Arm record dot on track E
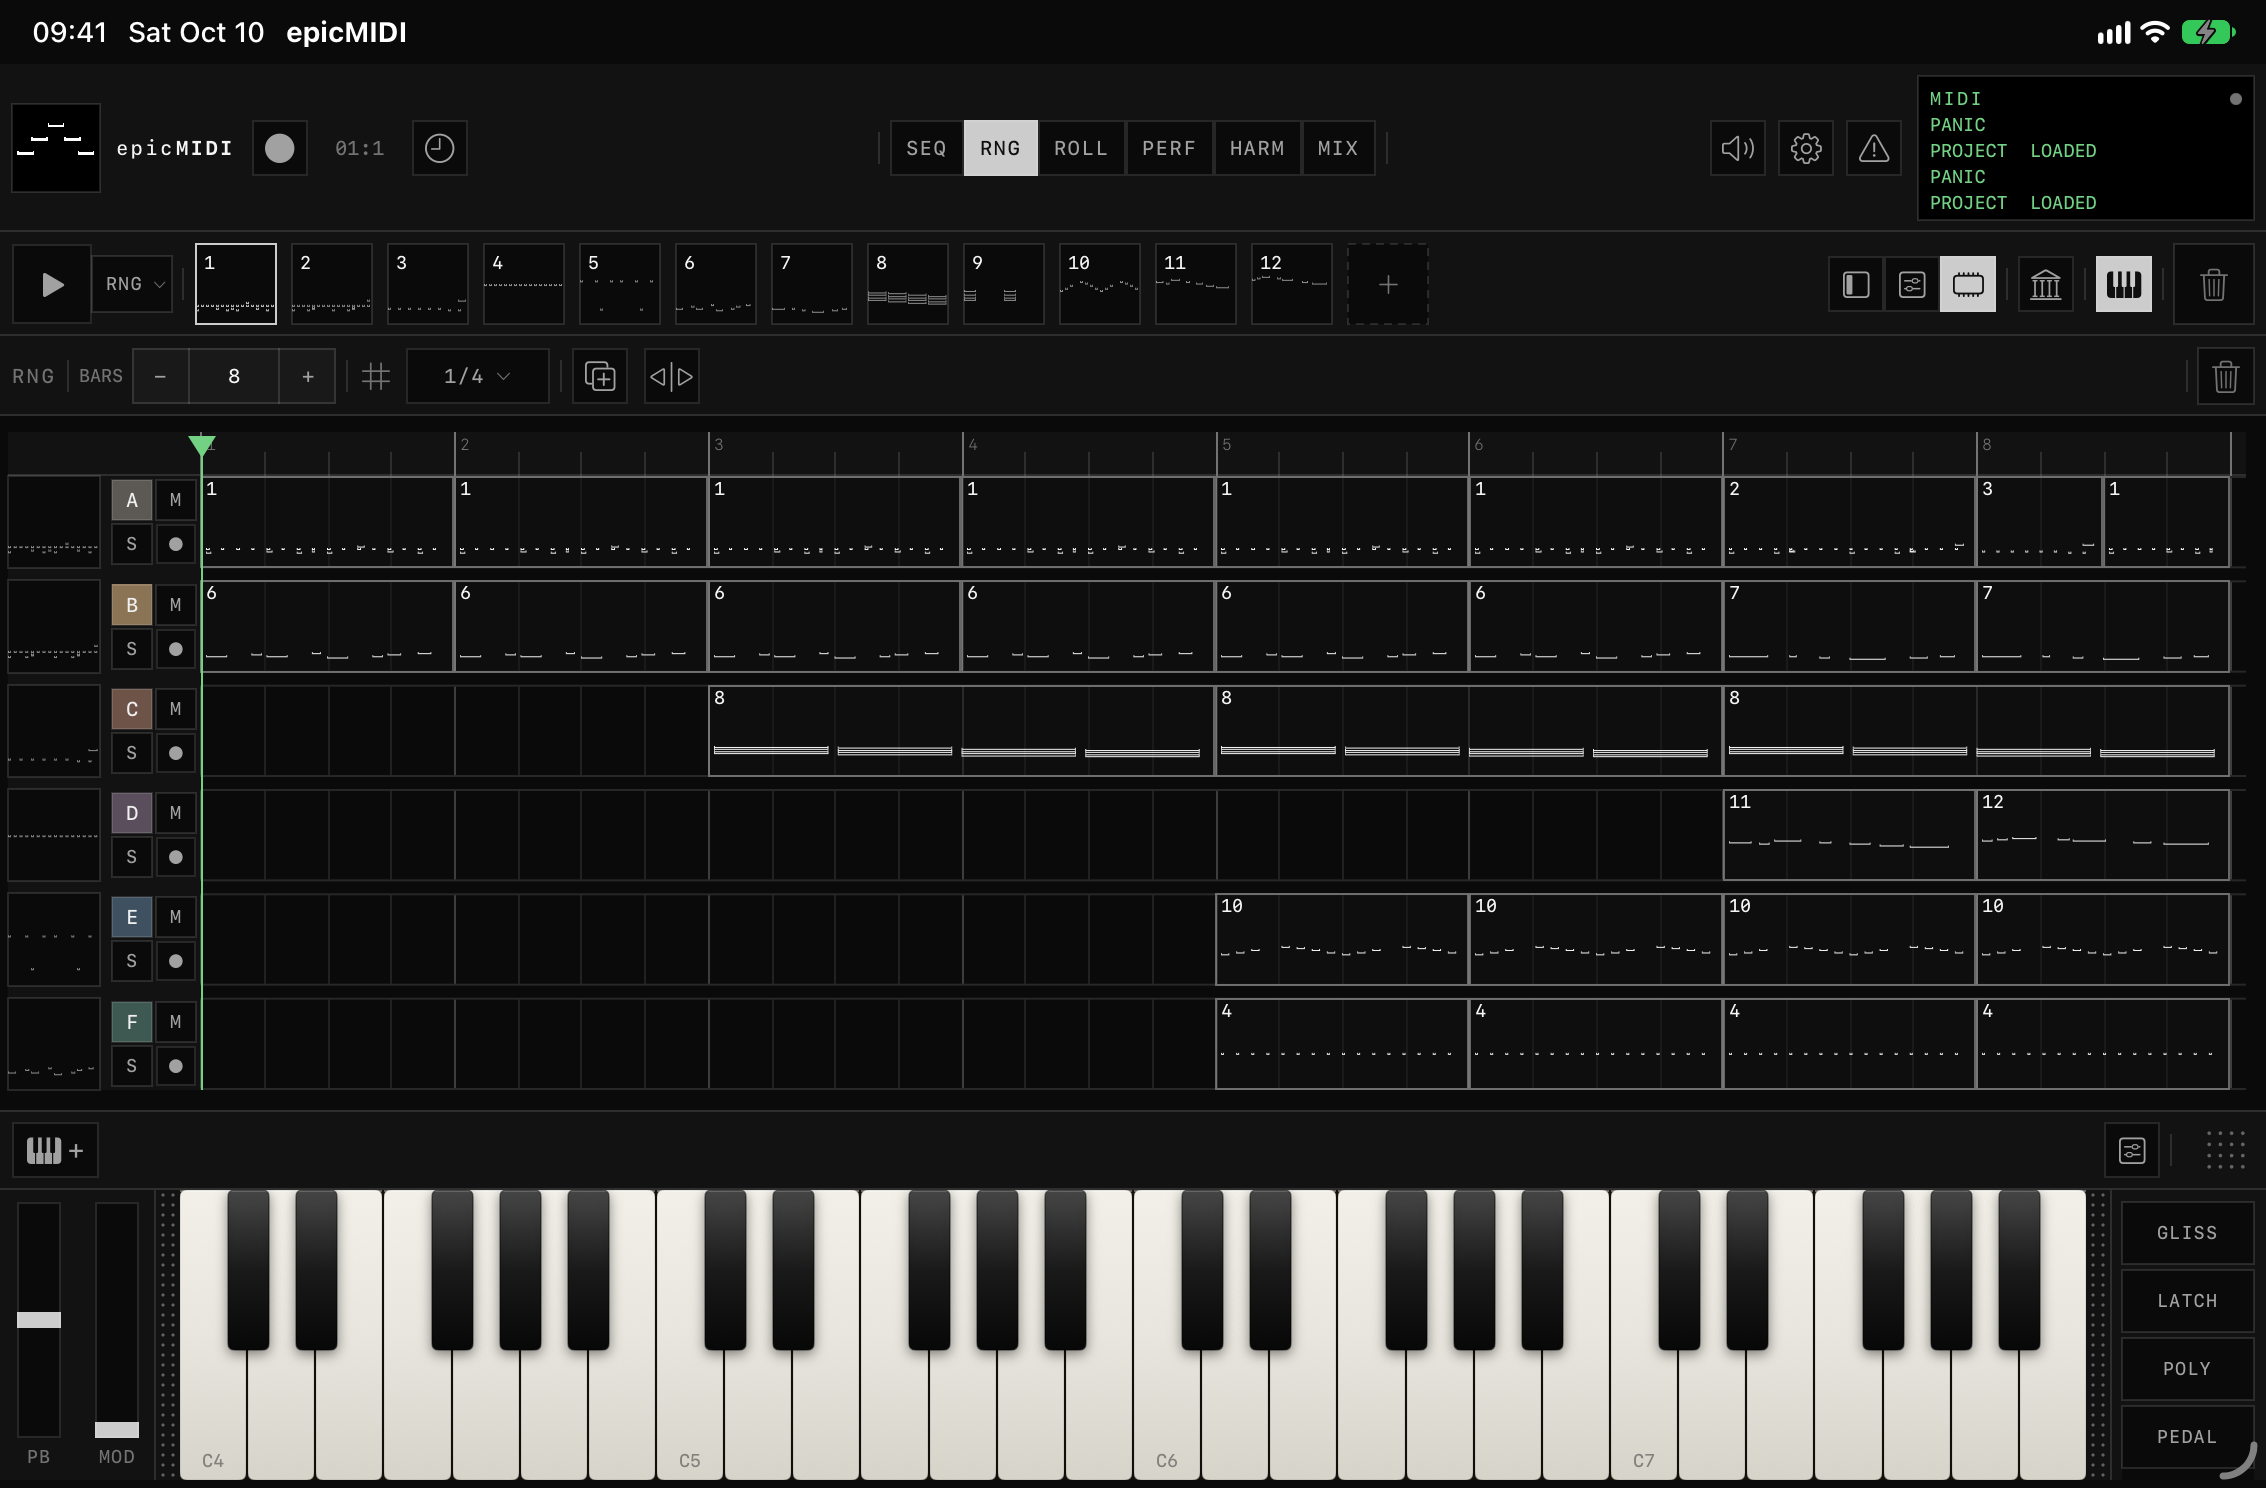This screenshot has width=2266, height=1488. click(176, 961)
